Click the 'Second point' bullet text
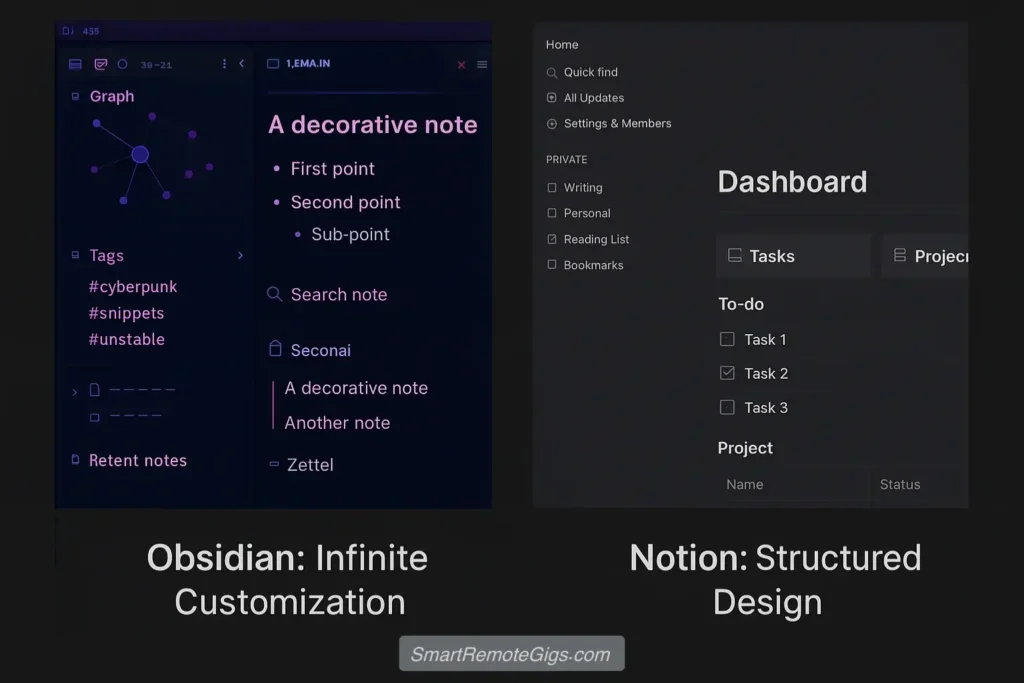This screenshot has height=683, width=1024. click(345, 202)
